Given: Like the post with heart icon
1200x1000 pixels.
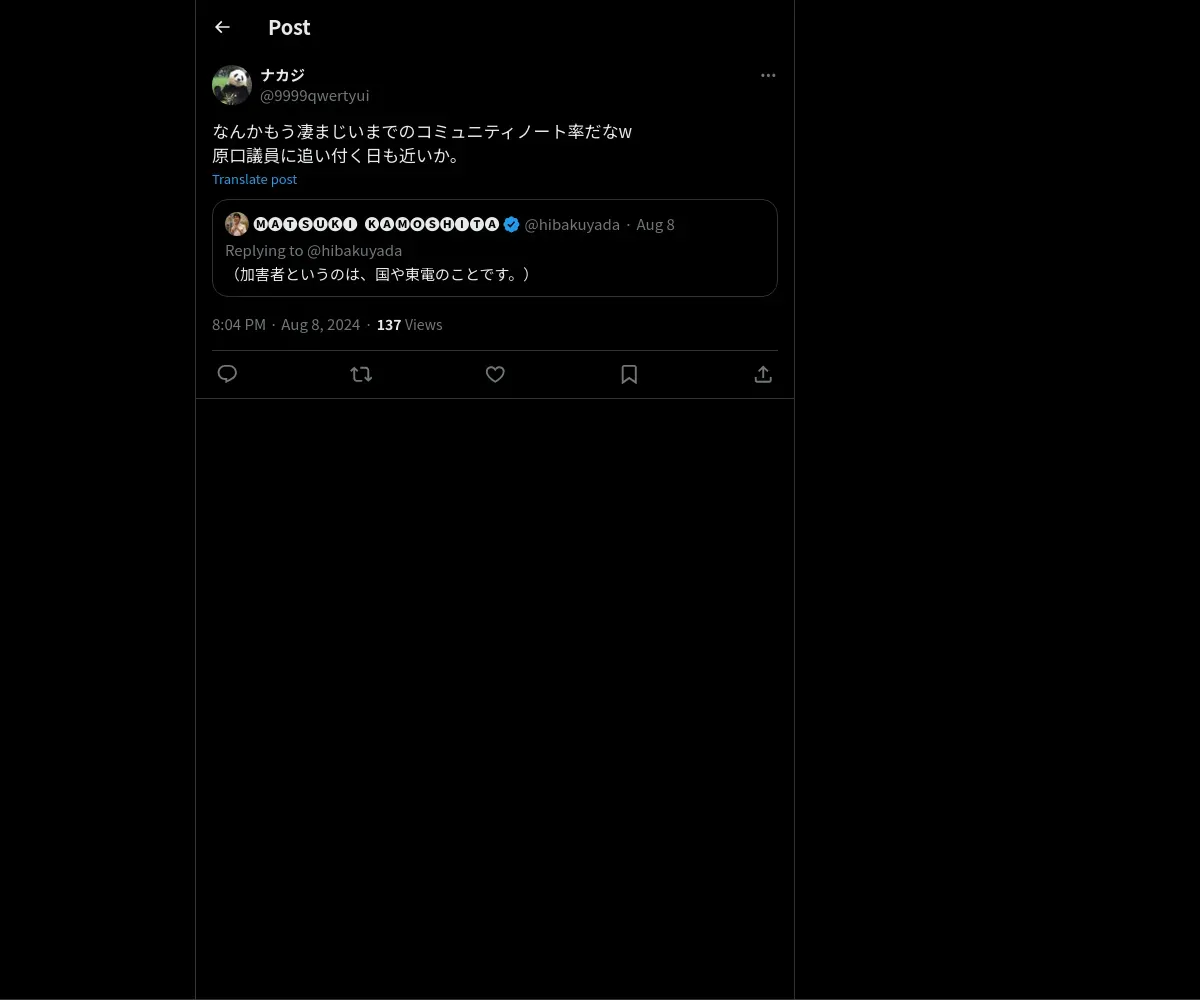Looking at the screenshot, I should point(495,374).
